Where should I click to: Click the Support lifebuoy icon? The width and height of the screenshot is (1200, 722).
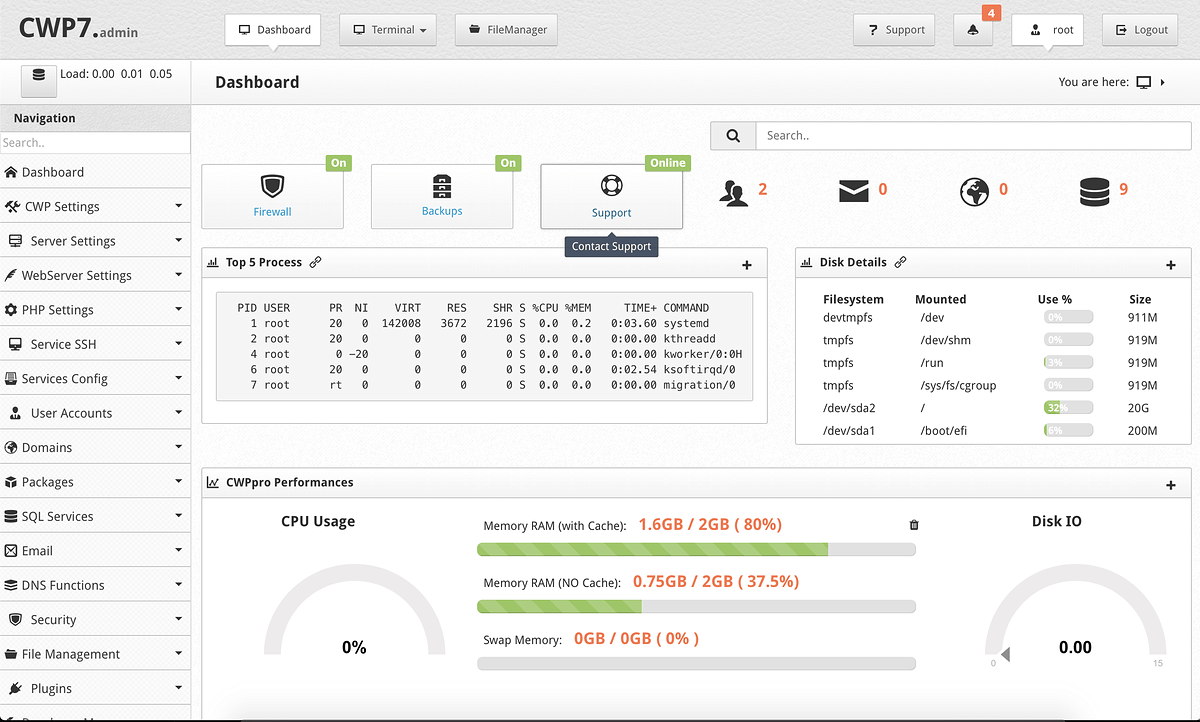pos(611,186)
